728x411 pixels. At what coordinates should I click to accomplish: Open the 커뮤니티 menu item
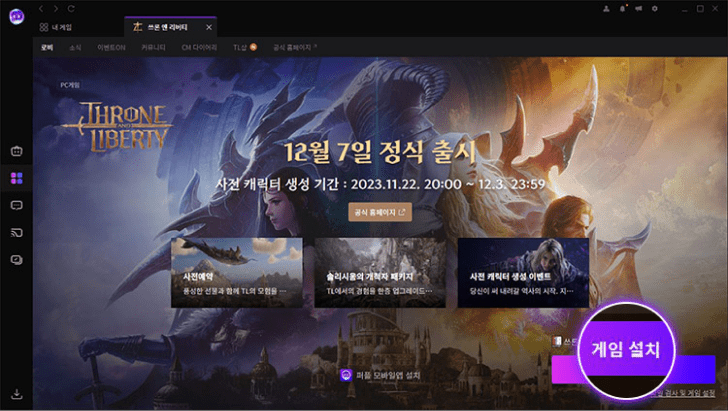pos(153,47)
